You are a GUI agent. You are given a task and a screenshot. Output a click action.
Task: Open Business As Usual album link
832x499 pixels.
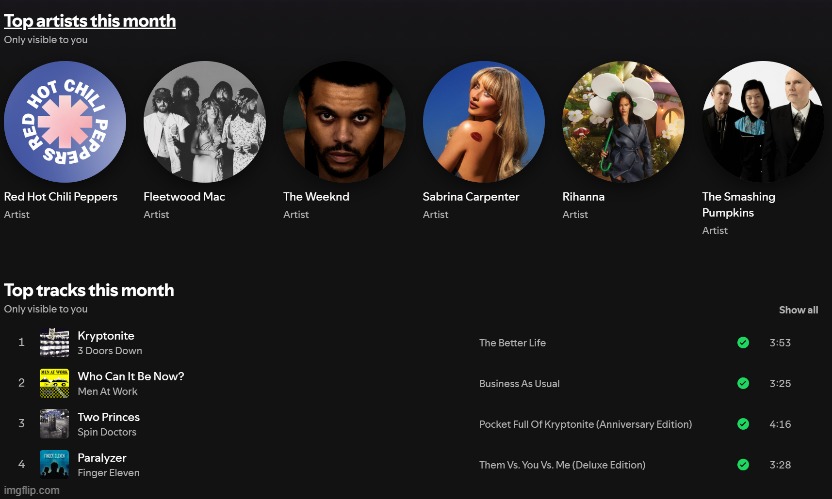(519, 384)
